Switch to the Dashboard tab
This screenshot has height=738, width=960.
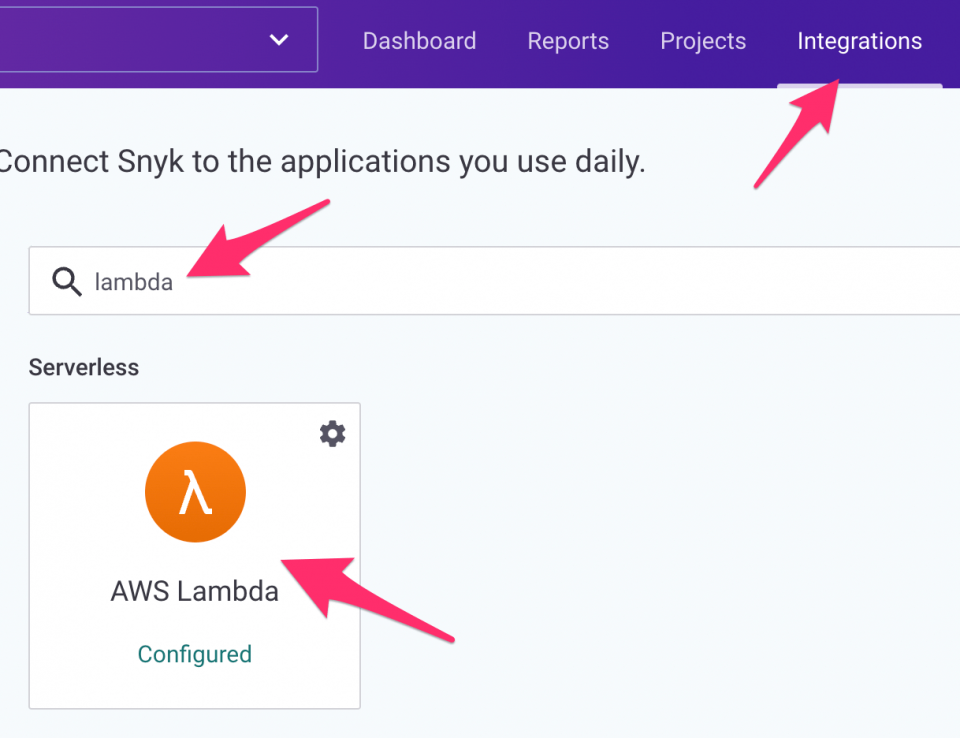coord(419,41)
